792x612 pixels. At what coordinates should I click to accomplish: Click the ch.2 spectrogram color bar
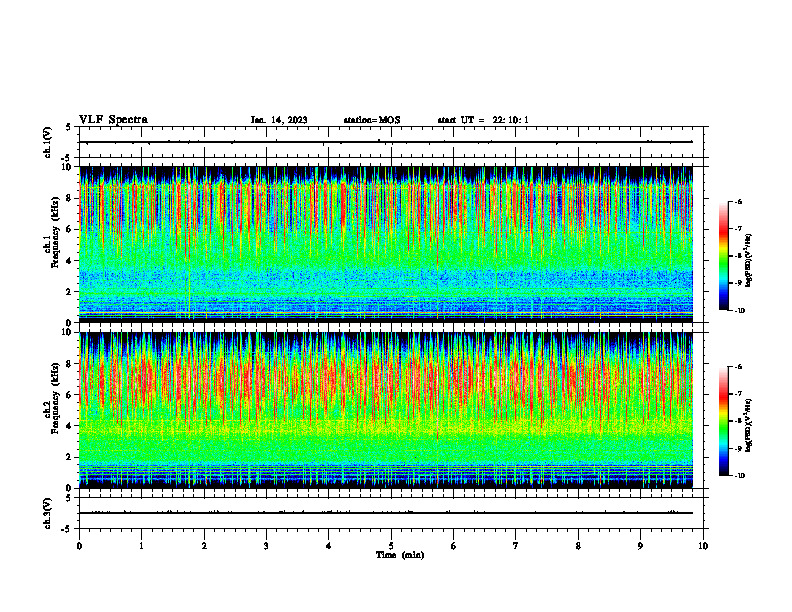coord(723,421)
